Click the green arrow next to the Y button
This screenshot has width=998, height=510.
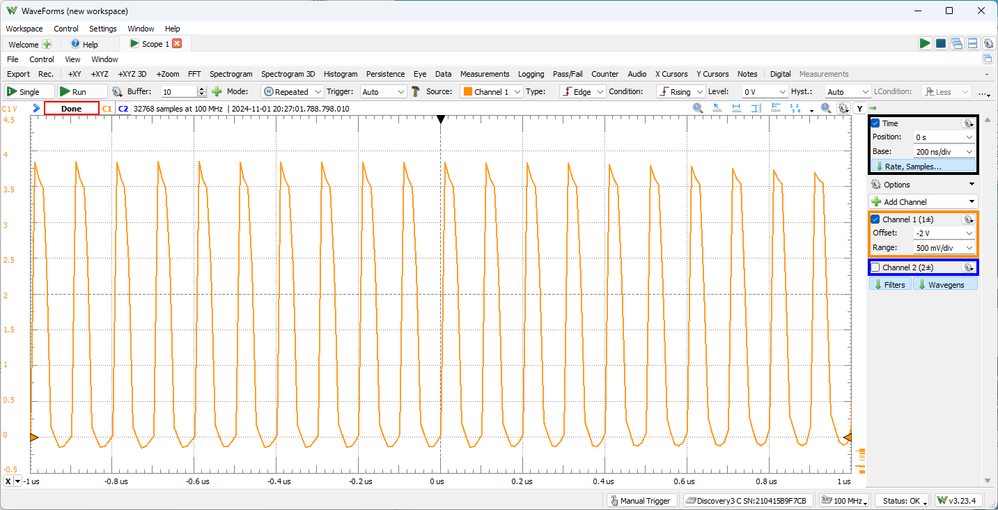873,109
